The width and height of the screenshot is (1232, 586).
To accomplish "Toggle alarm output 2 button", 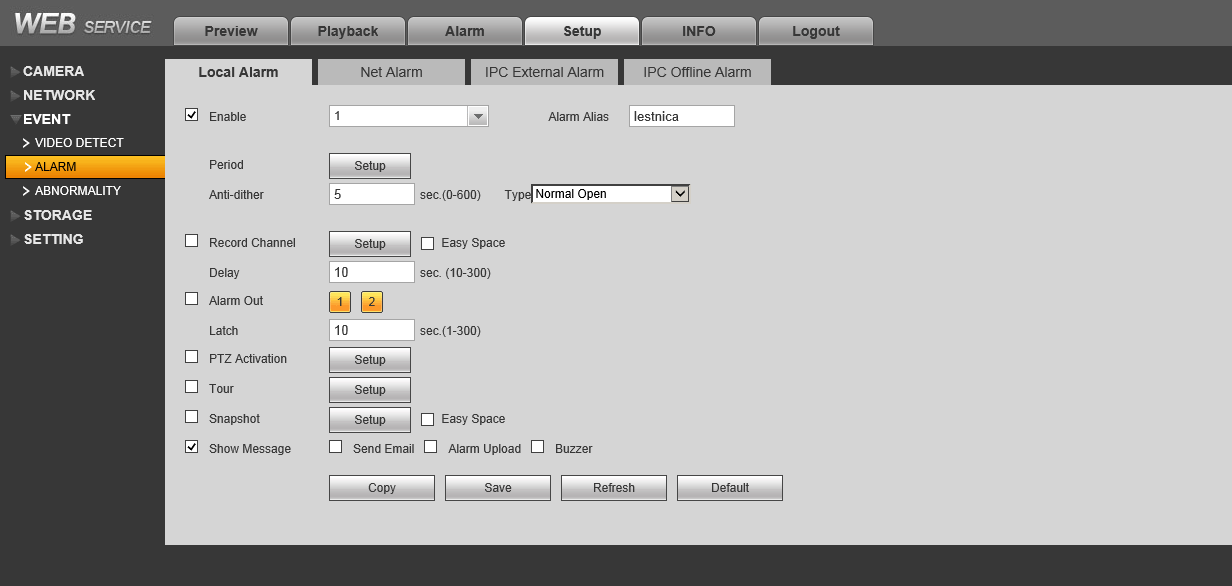I will click(372, 302).
